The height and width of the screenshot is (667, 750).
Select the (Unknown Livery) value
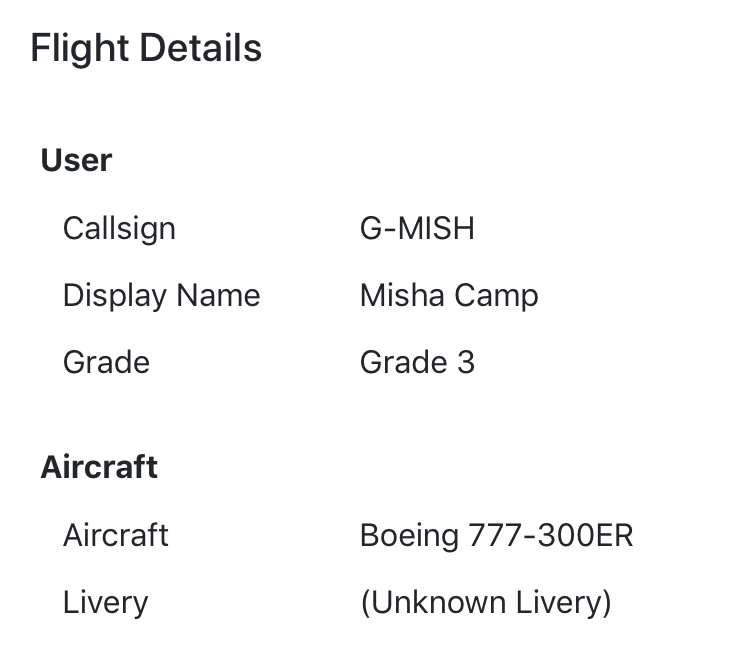tap(485, 602)
